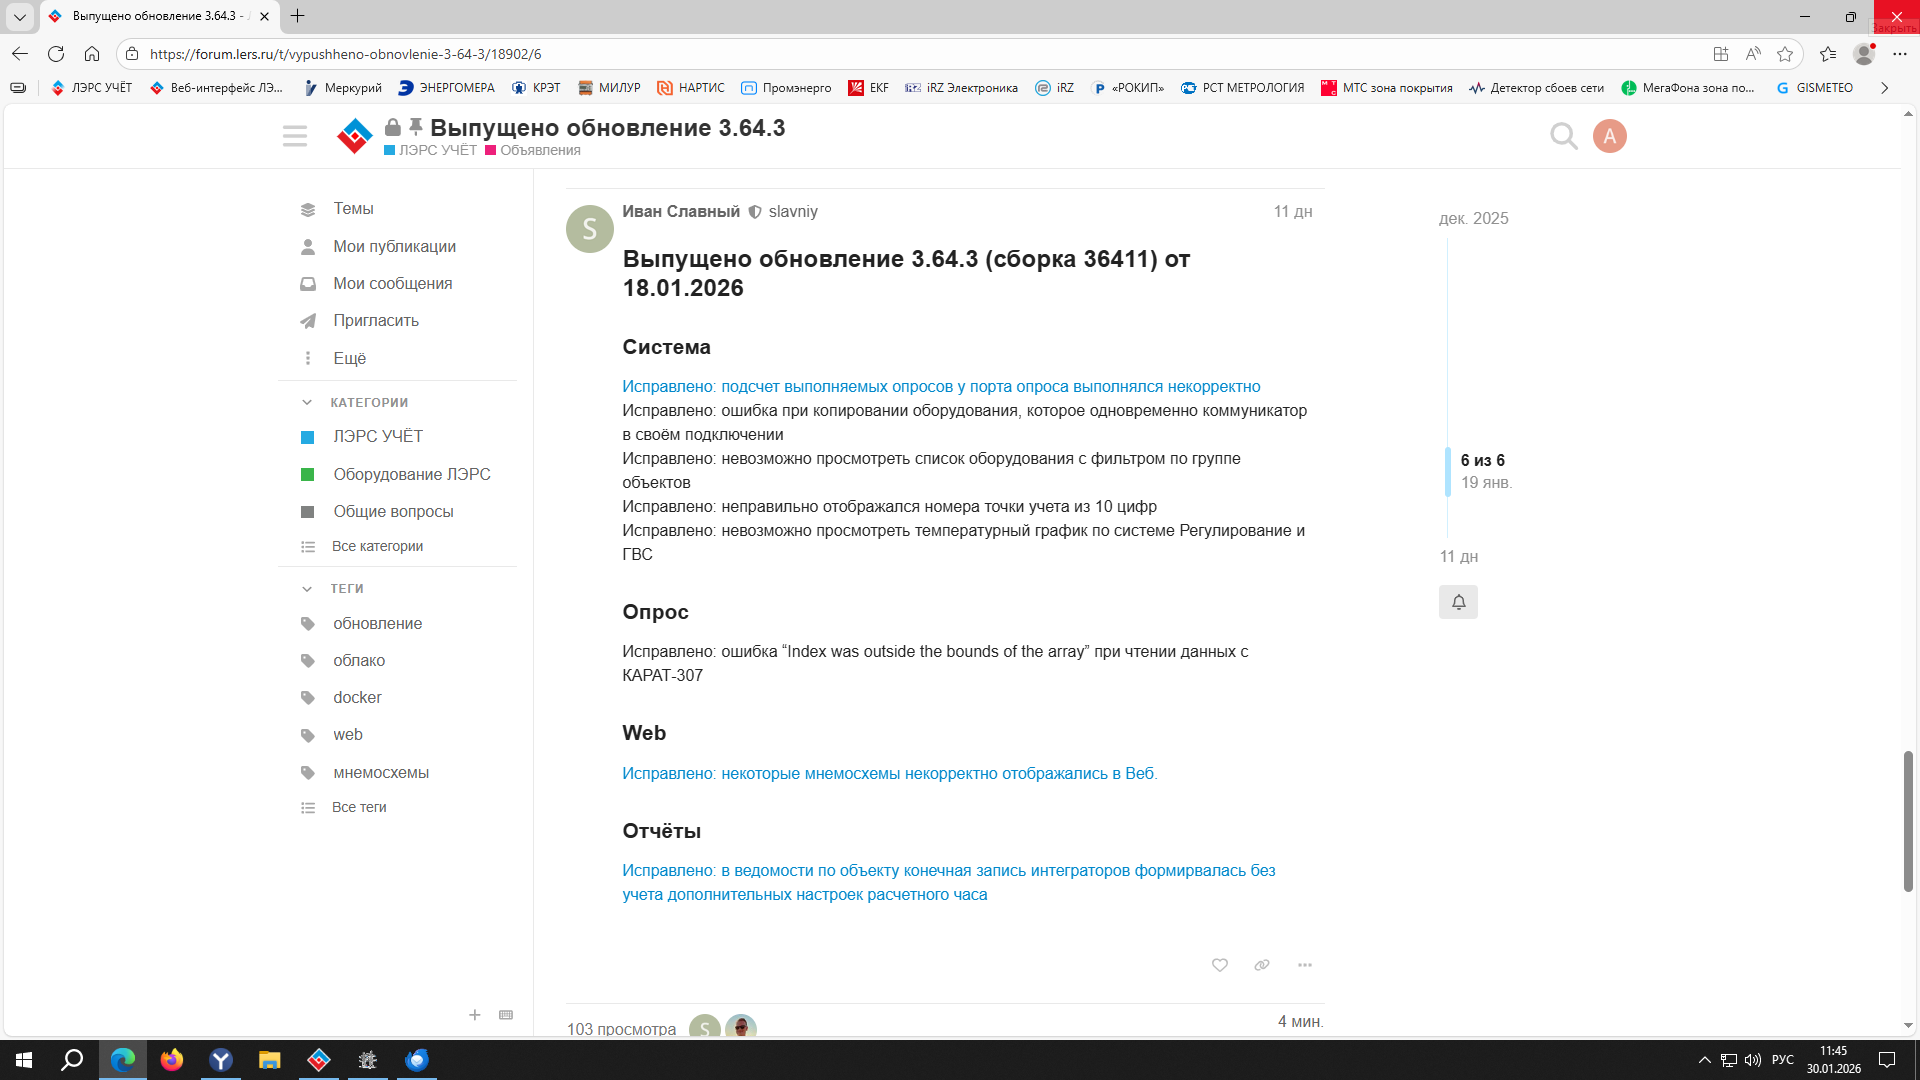Open link about mnemoschemes displayed incorrectly in Web
Image resolution: width=1920 pixels, height=1080 pixels.
889,773
